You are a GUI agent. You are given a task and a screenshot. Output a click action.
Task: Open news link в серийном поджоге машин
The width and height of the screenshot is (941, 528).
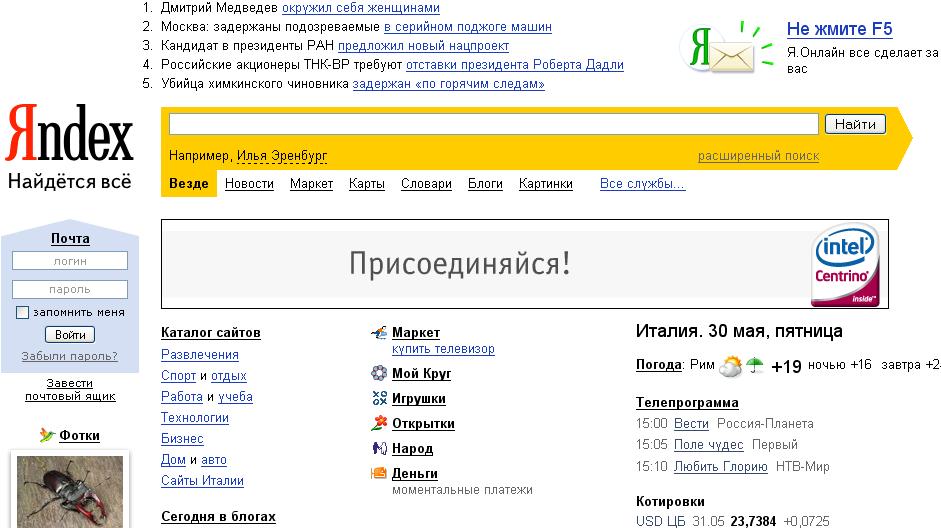467,27
